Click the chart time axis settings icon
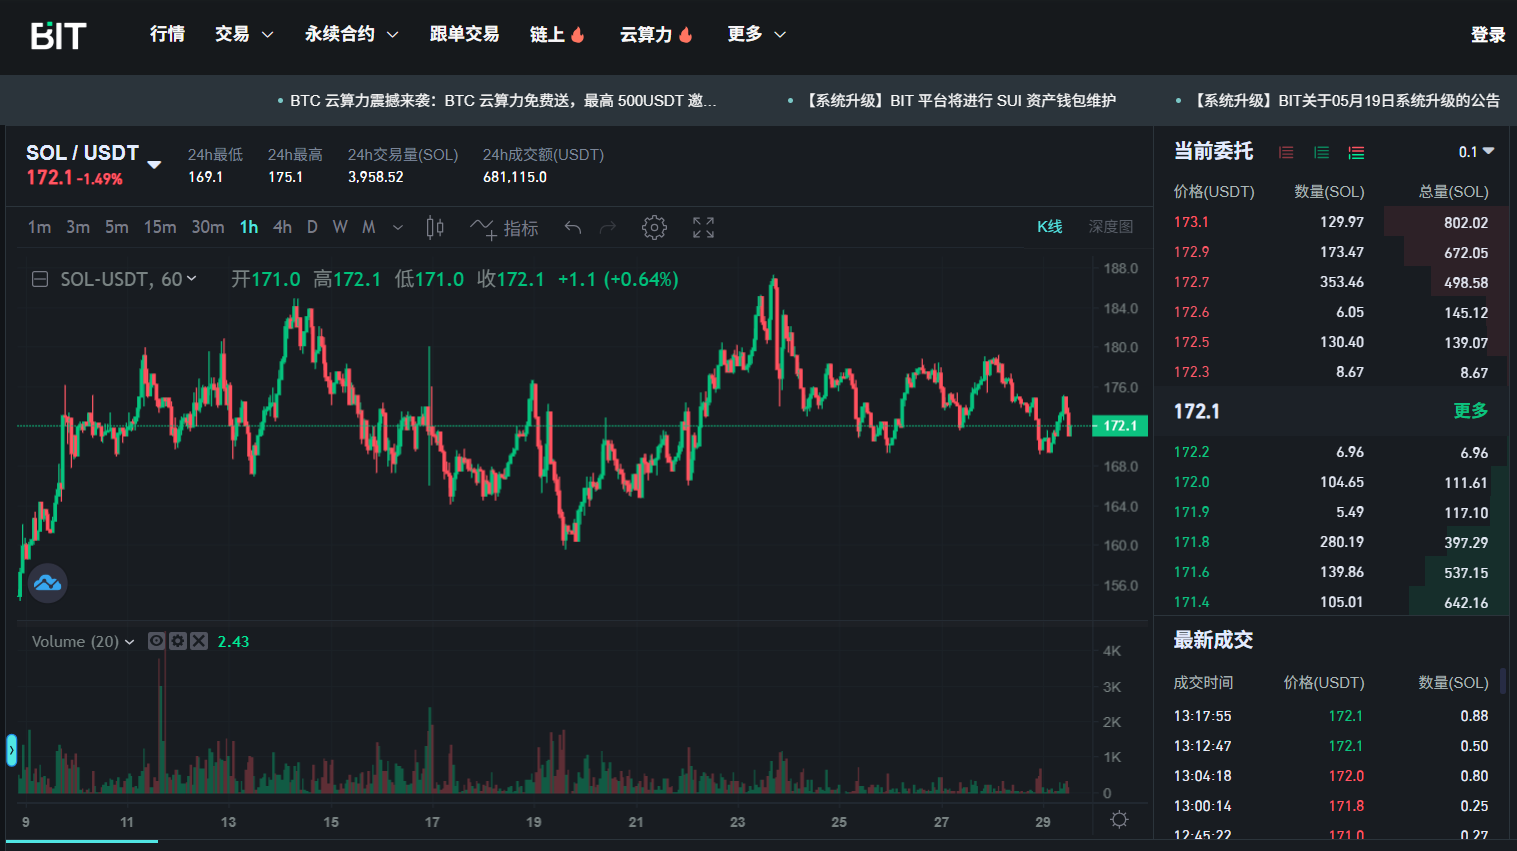The width and height of the screenshot is (1517, 851). coord(1119,820)
